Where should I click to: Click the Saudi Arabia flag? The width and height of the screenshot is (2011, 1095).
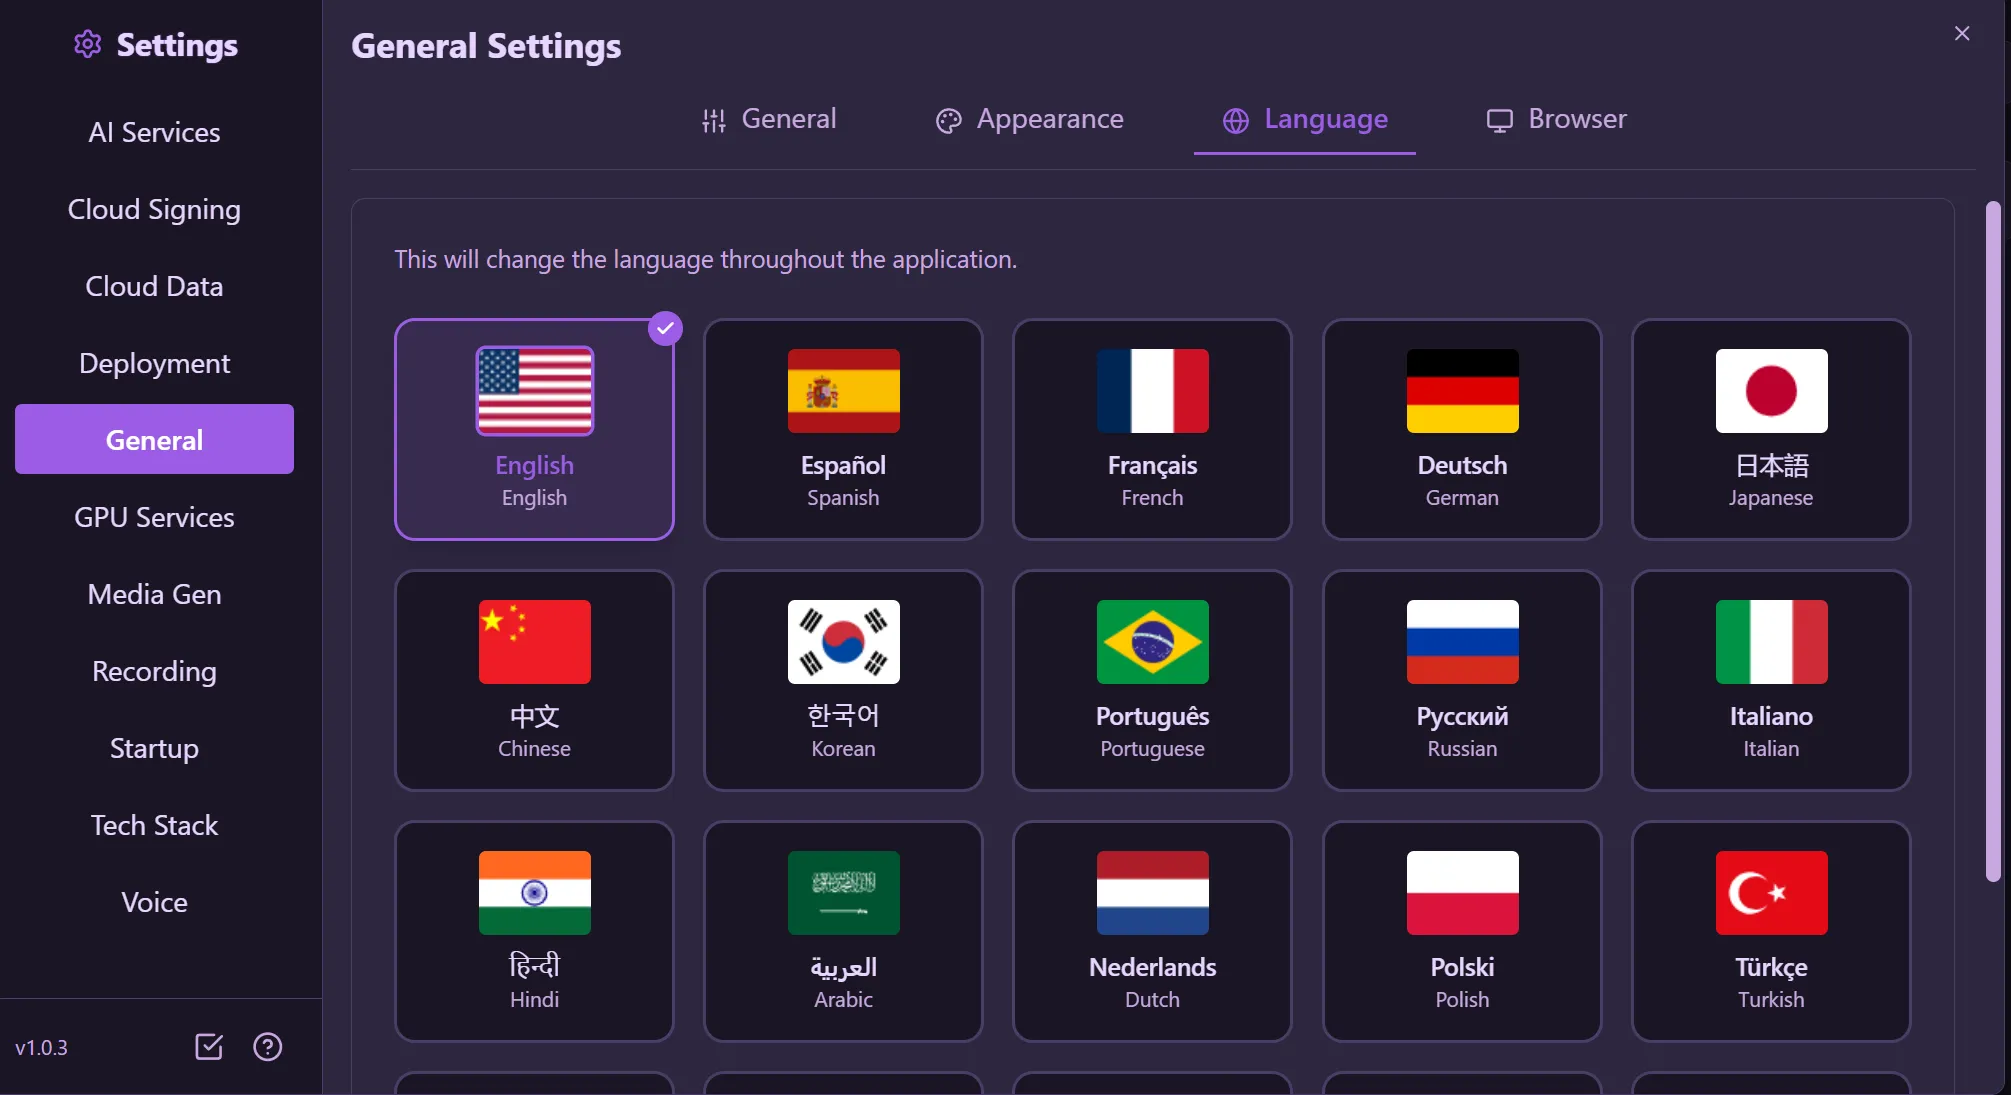coord(844,893)
